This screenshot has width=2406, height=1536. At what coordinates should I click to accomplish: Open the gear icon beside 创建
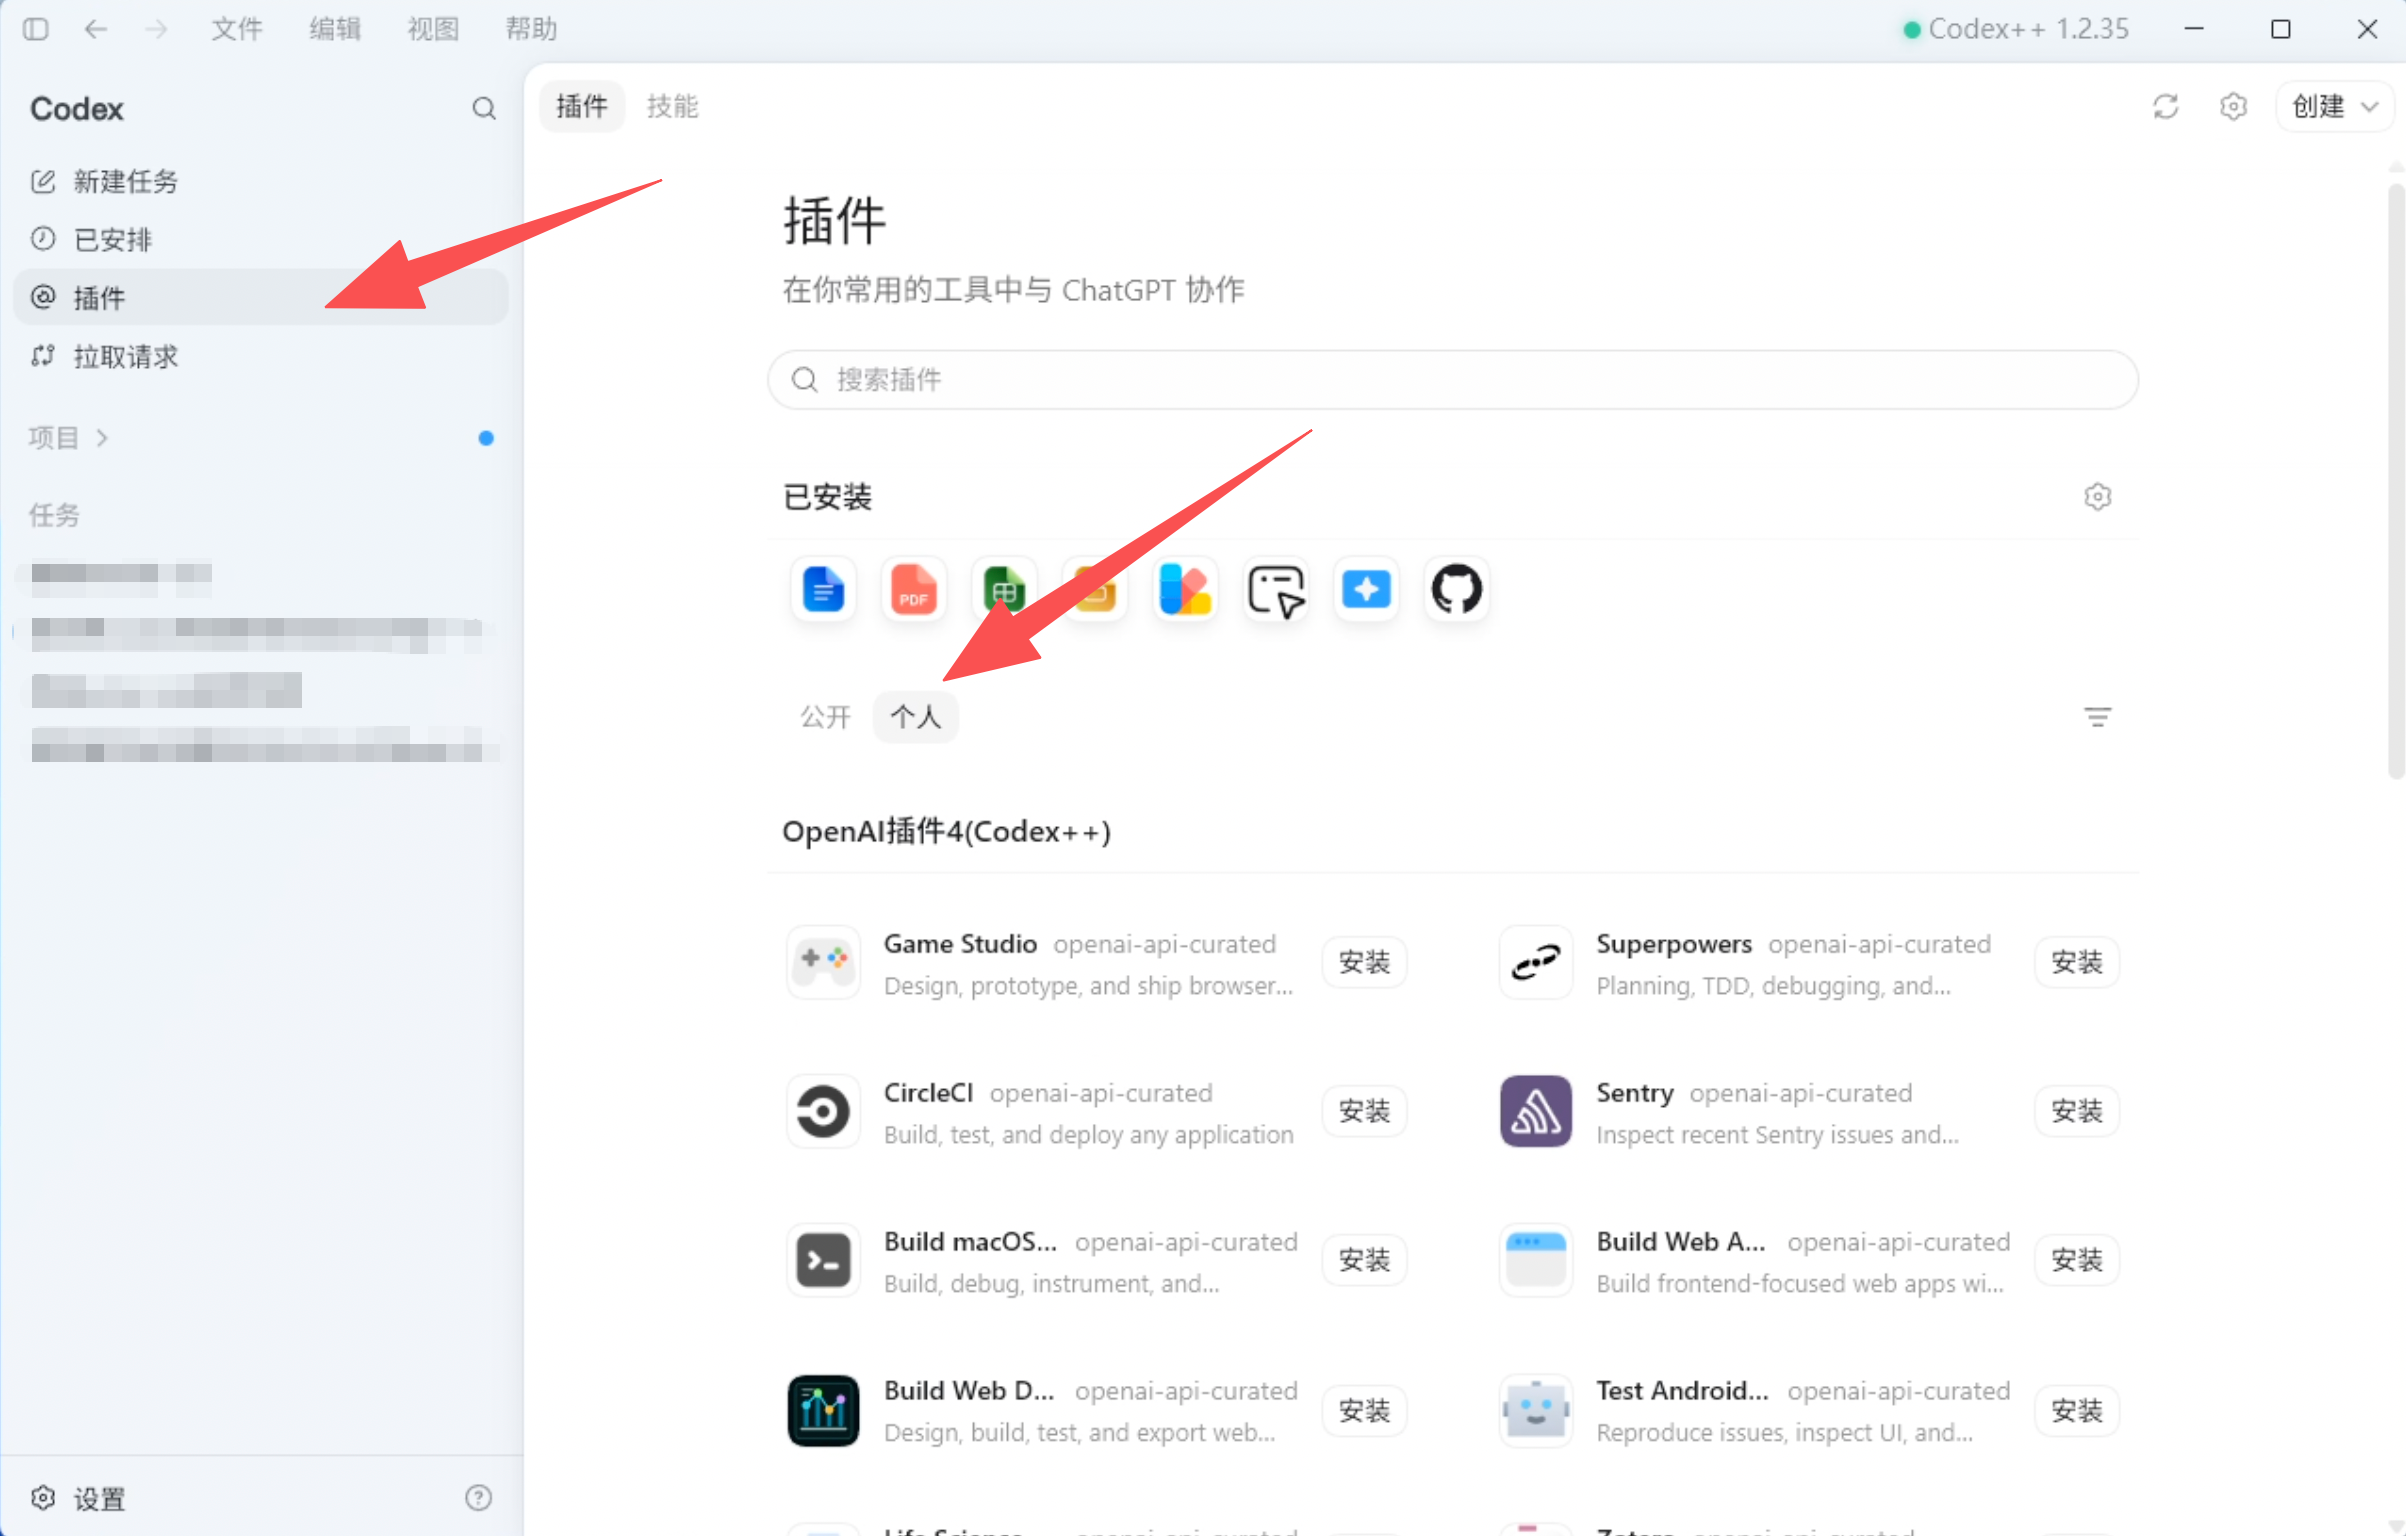click(x=2233, y=106)
